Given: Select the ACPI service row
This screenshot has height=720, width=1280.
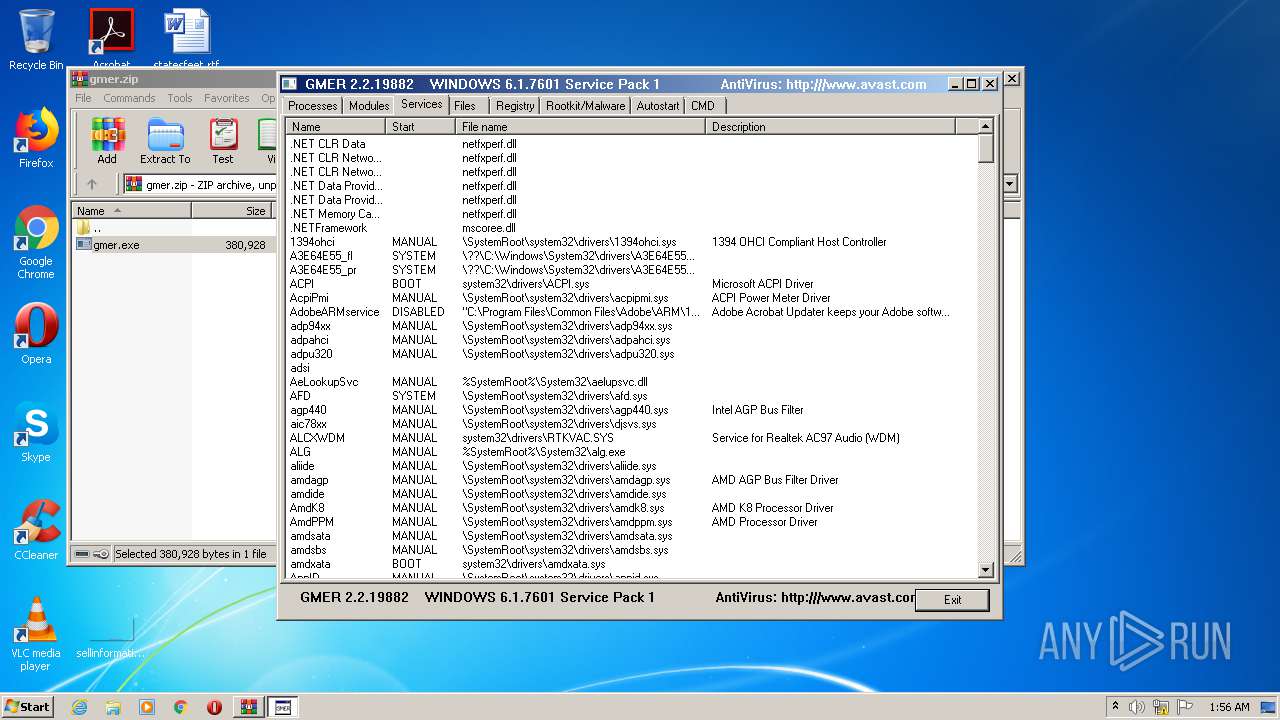Looking at the screenshot, I should click(x=631, y=284).
